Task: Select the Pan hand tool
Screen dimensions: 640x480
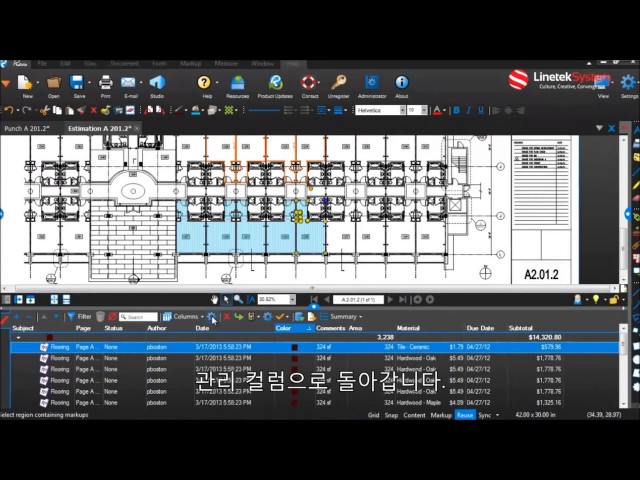Action: tap(214, 300)
